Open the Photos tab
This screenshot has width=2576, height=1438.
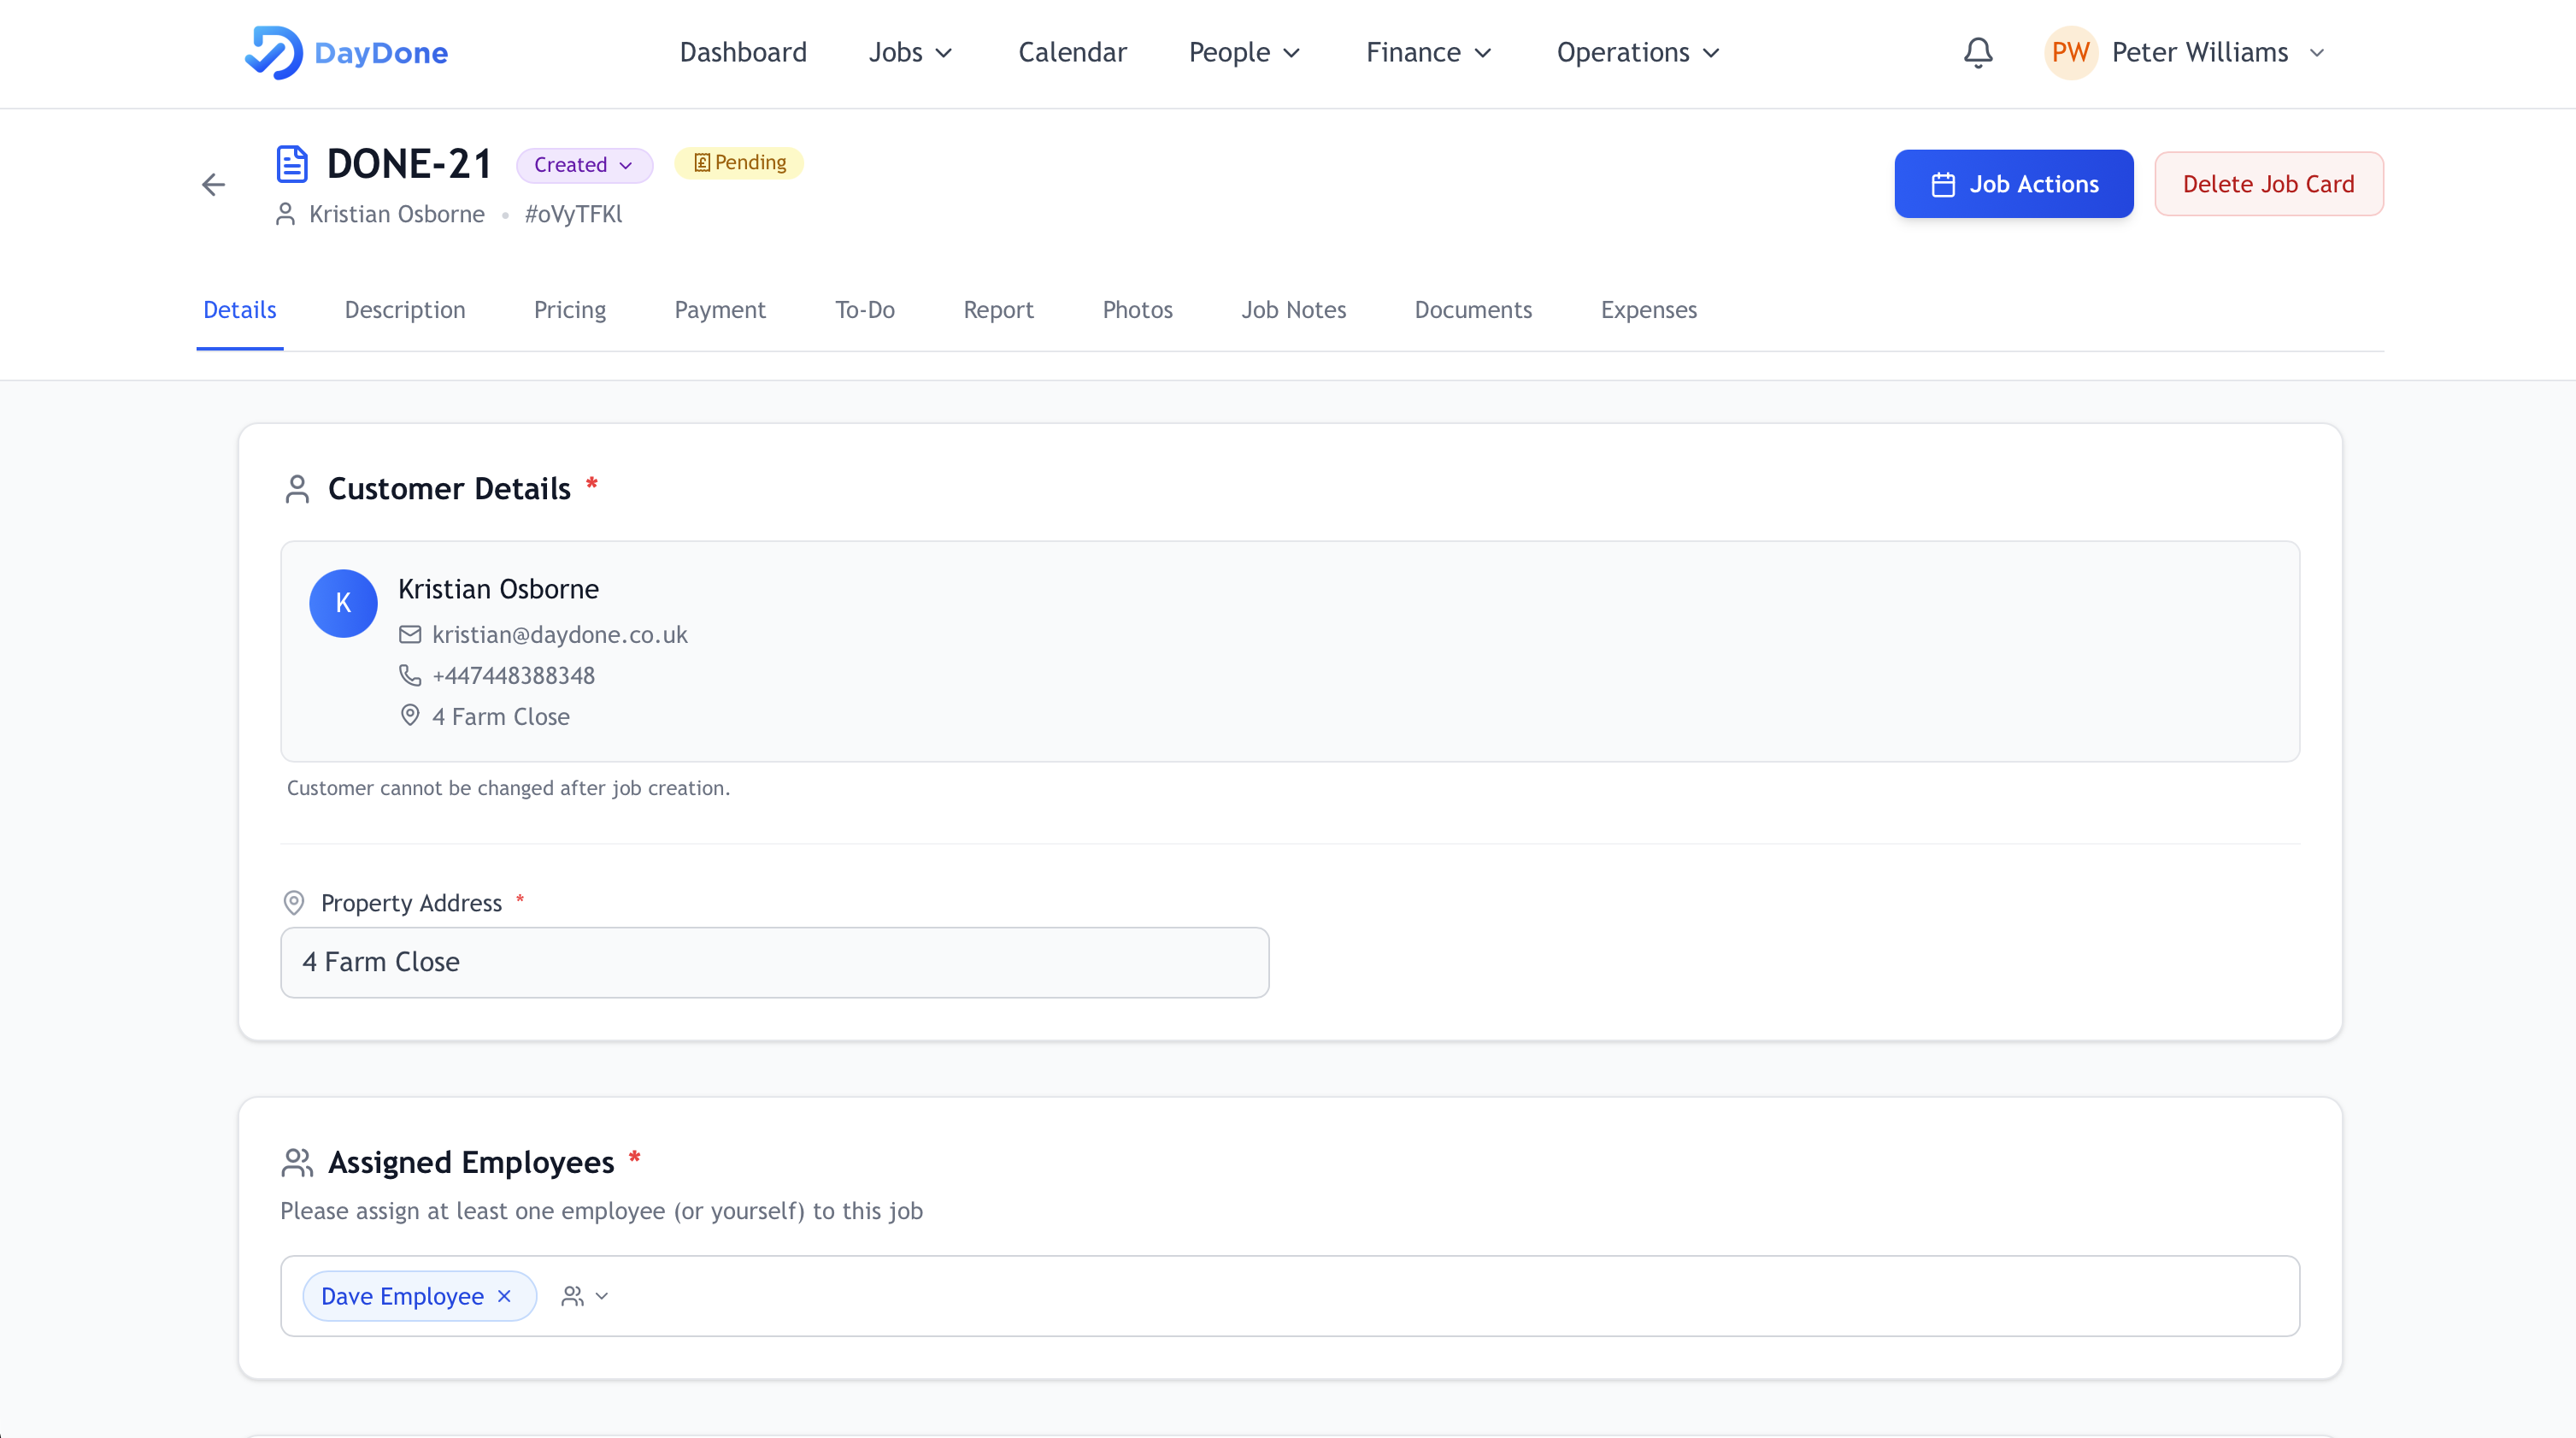click(1137, 310)
